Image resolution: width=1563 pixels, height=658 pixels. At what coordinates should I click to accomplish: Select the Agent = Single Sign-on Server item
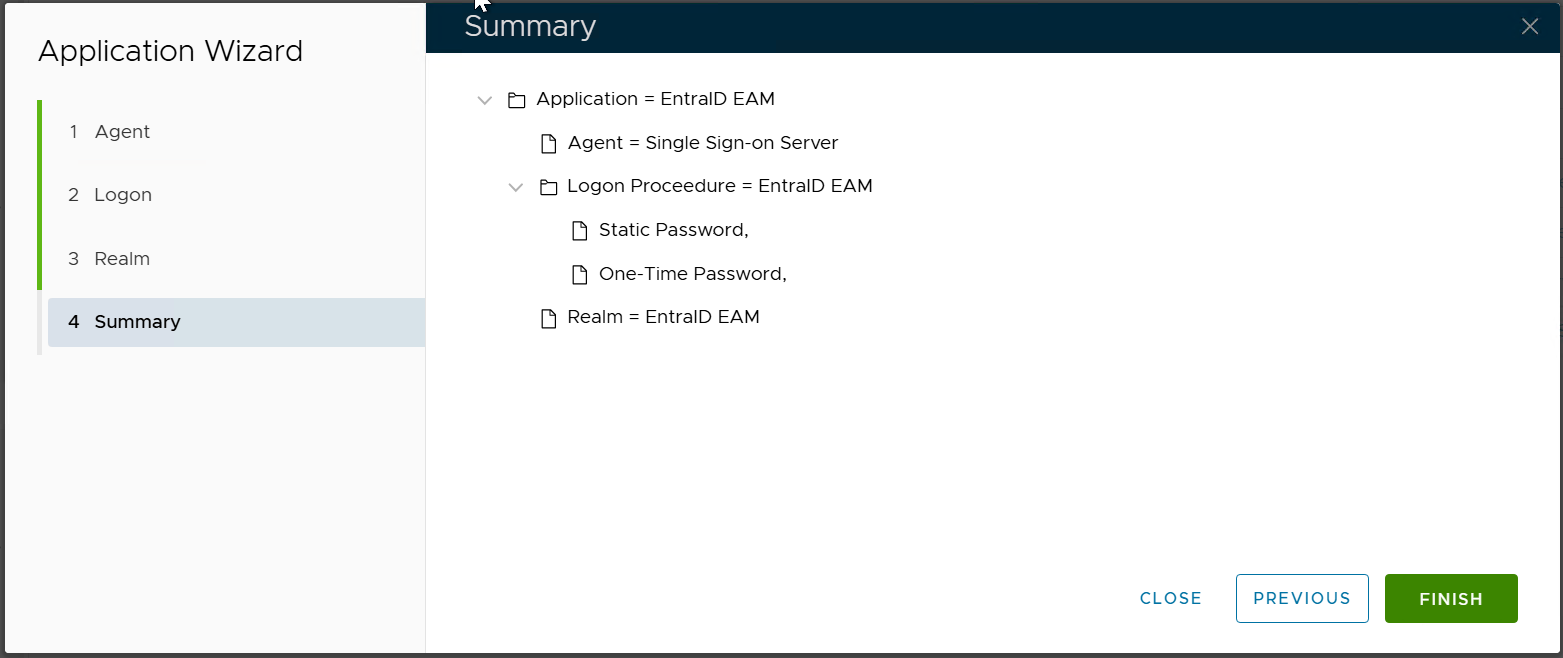[702, 143]
